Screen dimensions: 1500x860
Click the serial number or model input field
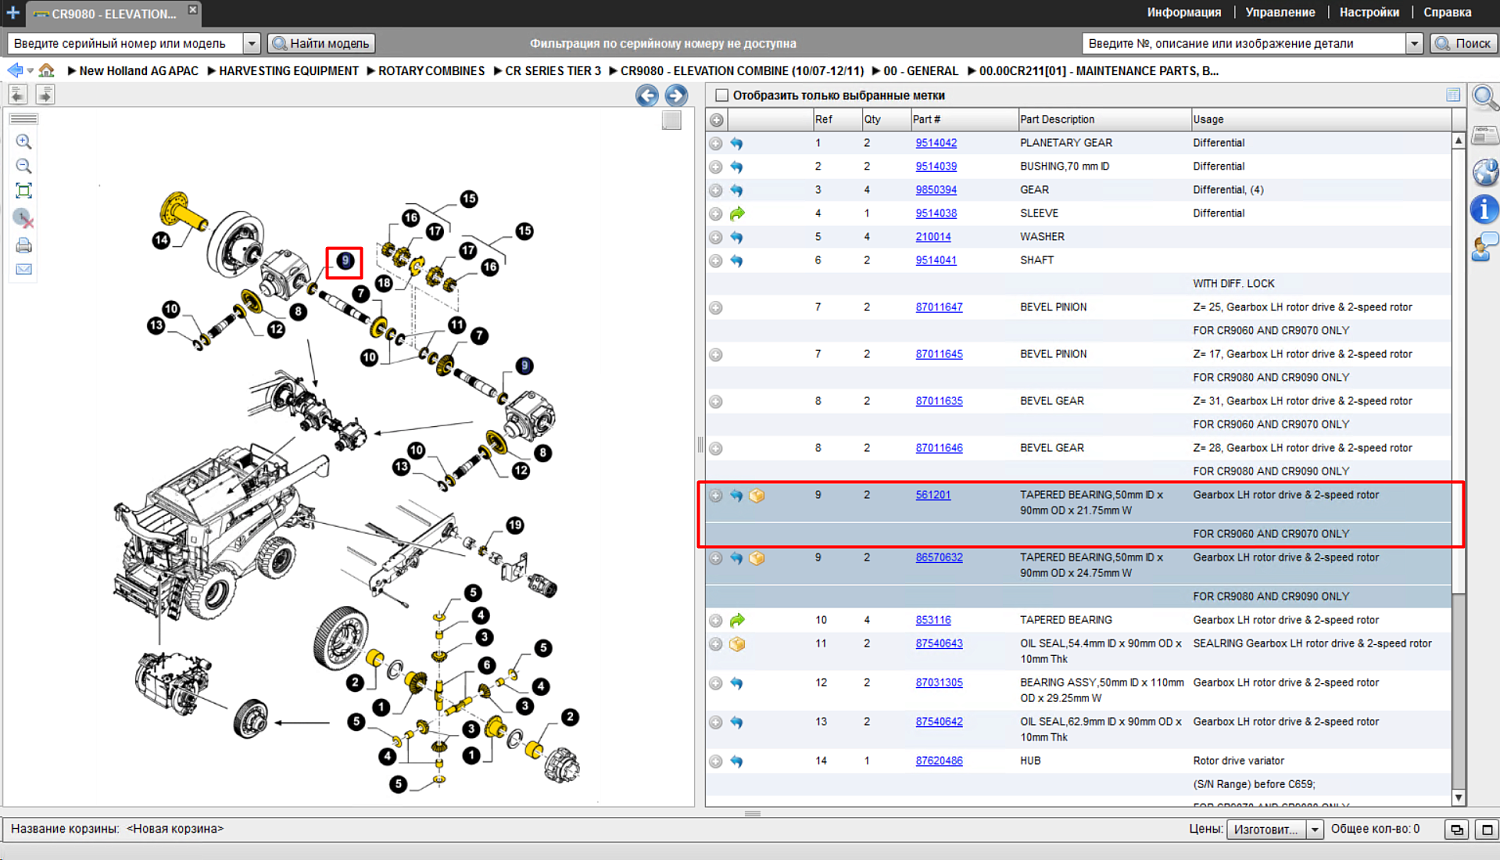pos(125,43)
